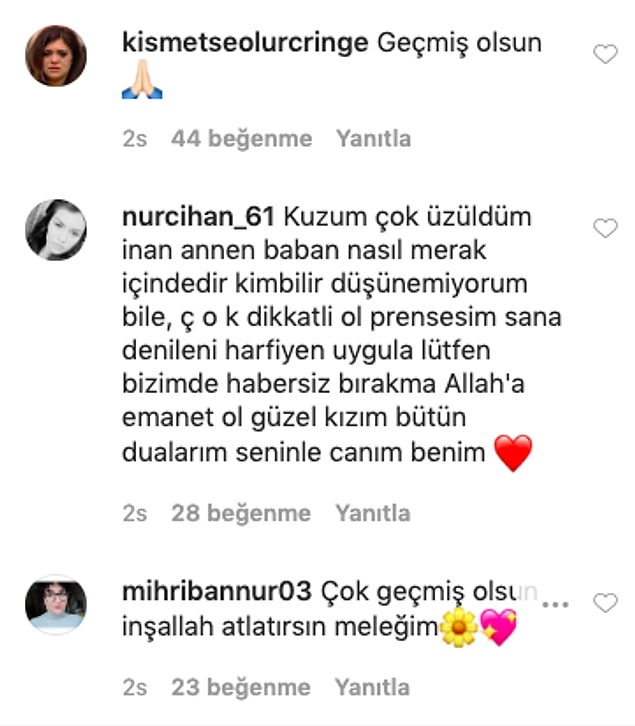The width and height of the screenshot is (635, 726).
Task: Open nurcihan_61's profile avatar
Action: coord(56,230)
